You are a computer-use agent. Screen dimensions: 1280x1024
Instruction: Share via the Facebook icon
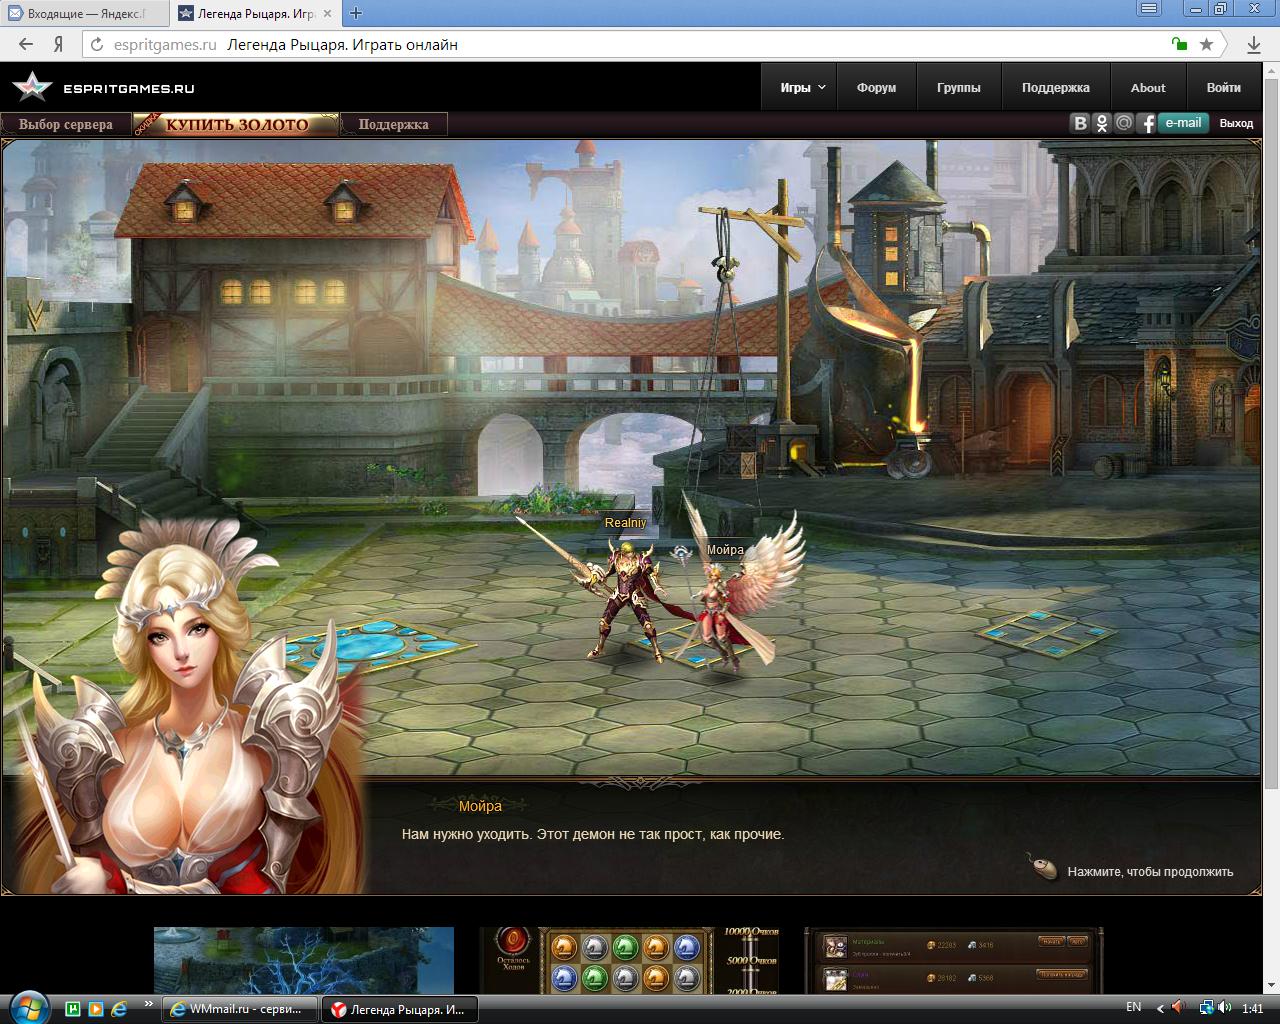pyautogui.click(x=1147, y=123)
